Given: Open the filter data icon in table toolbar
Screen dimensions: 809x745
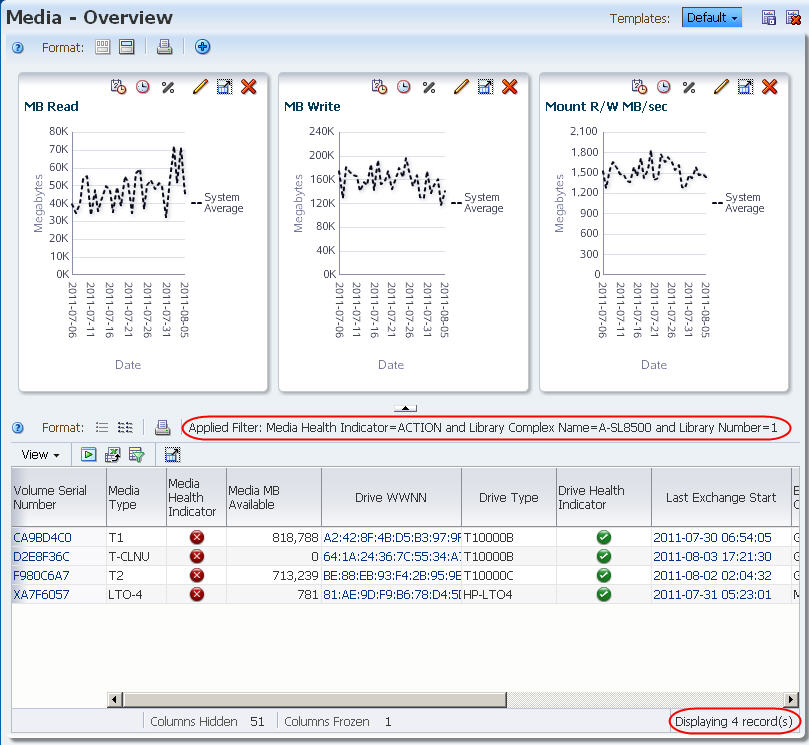Looking at the screenshot, I should (136, 455).
